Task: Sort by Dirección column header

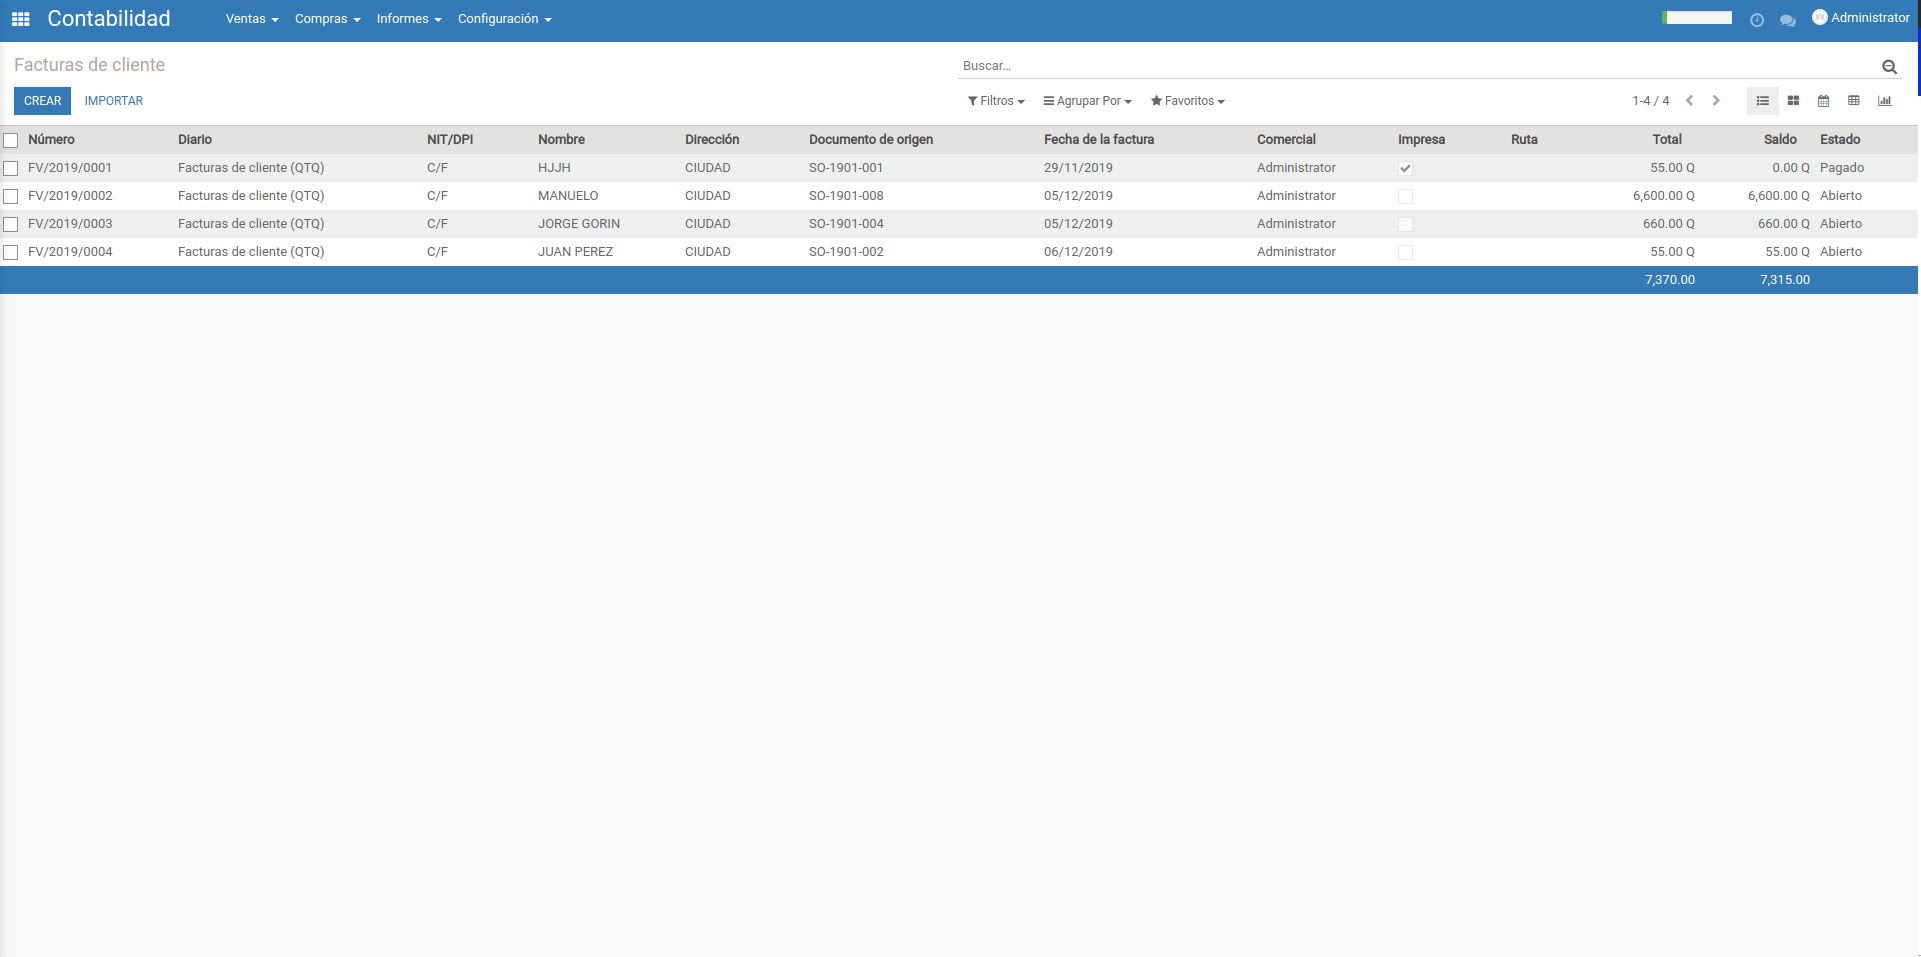Action: (x=712, y=140)
